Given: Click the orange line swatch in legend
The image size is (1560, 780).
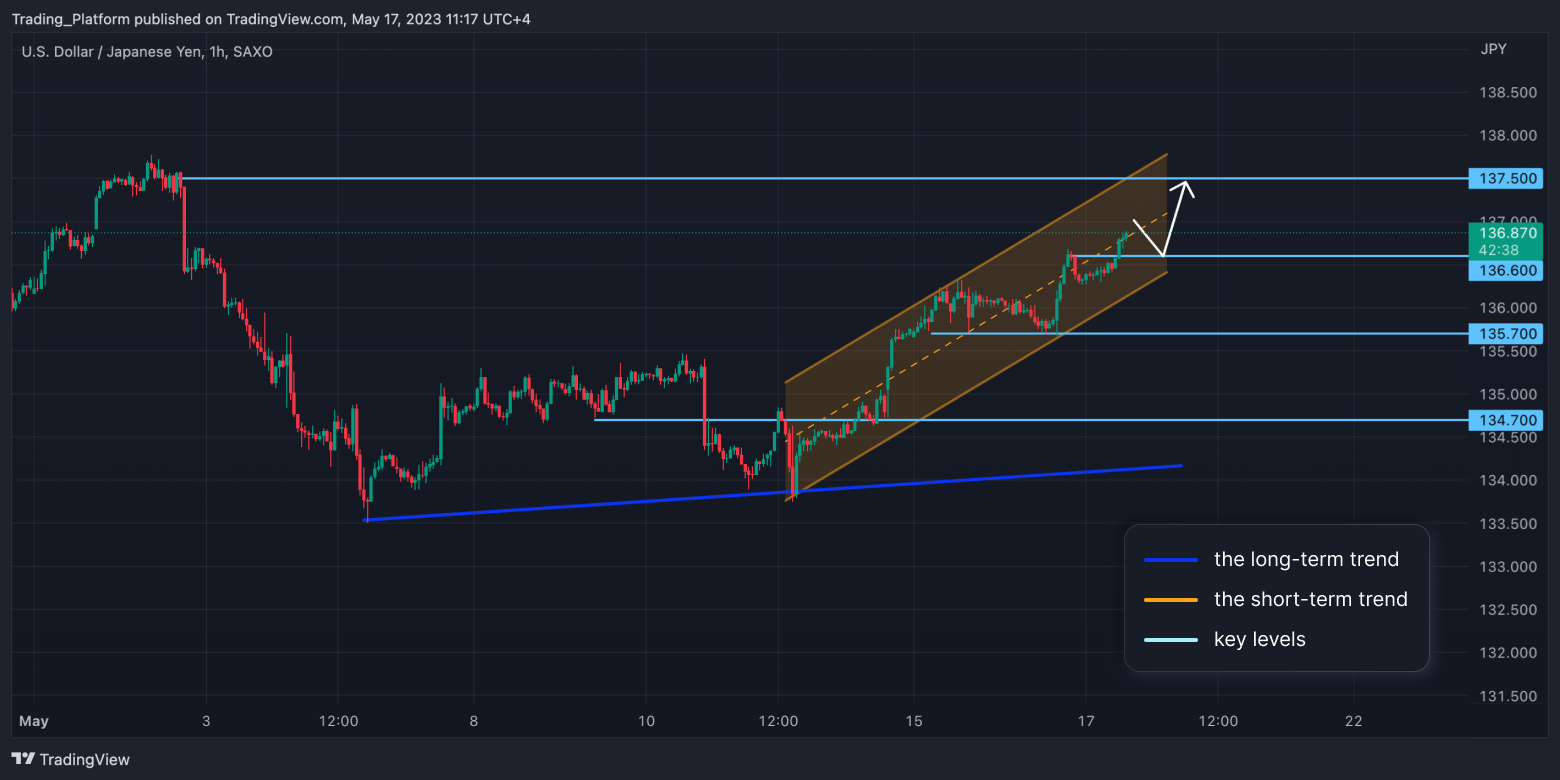Looking at the screenshot, I should 1171,600.
